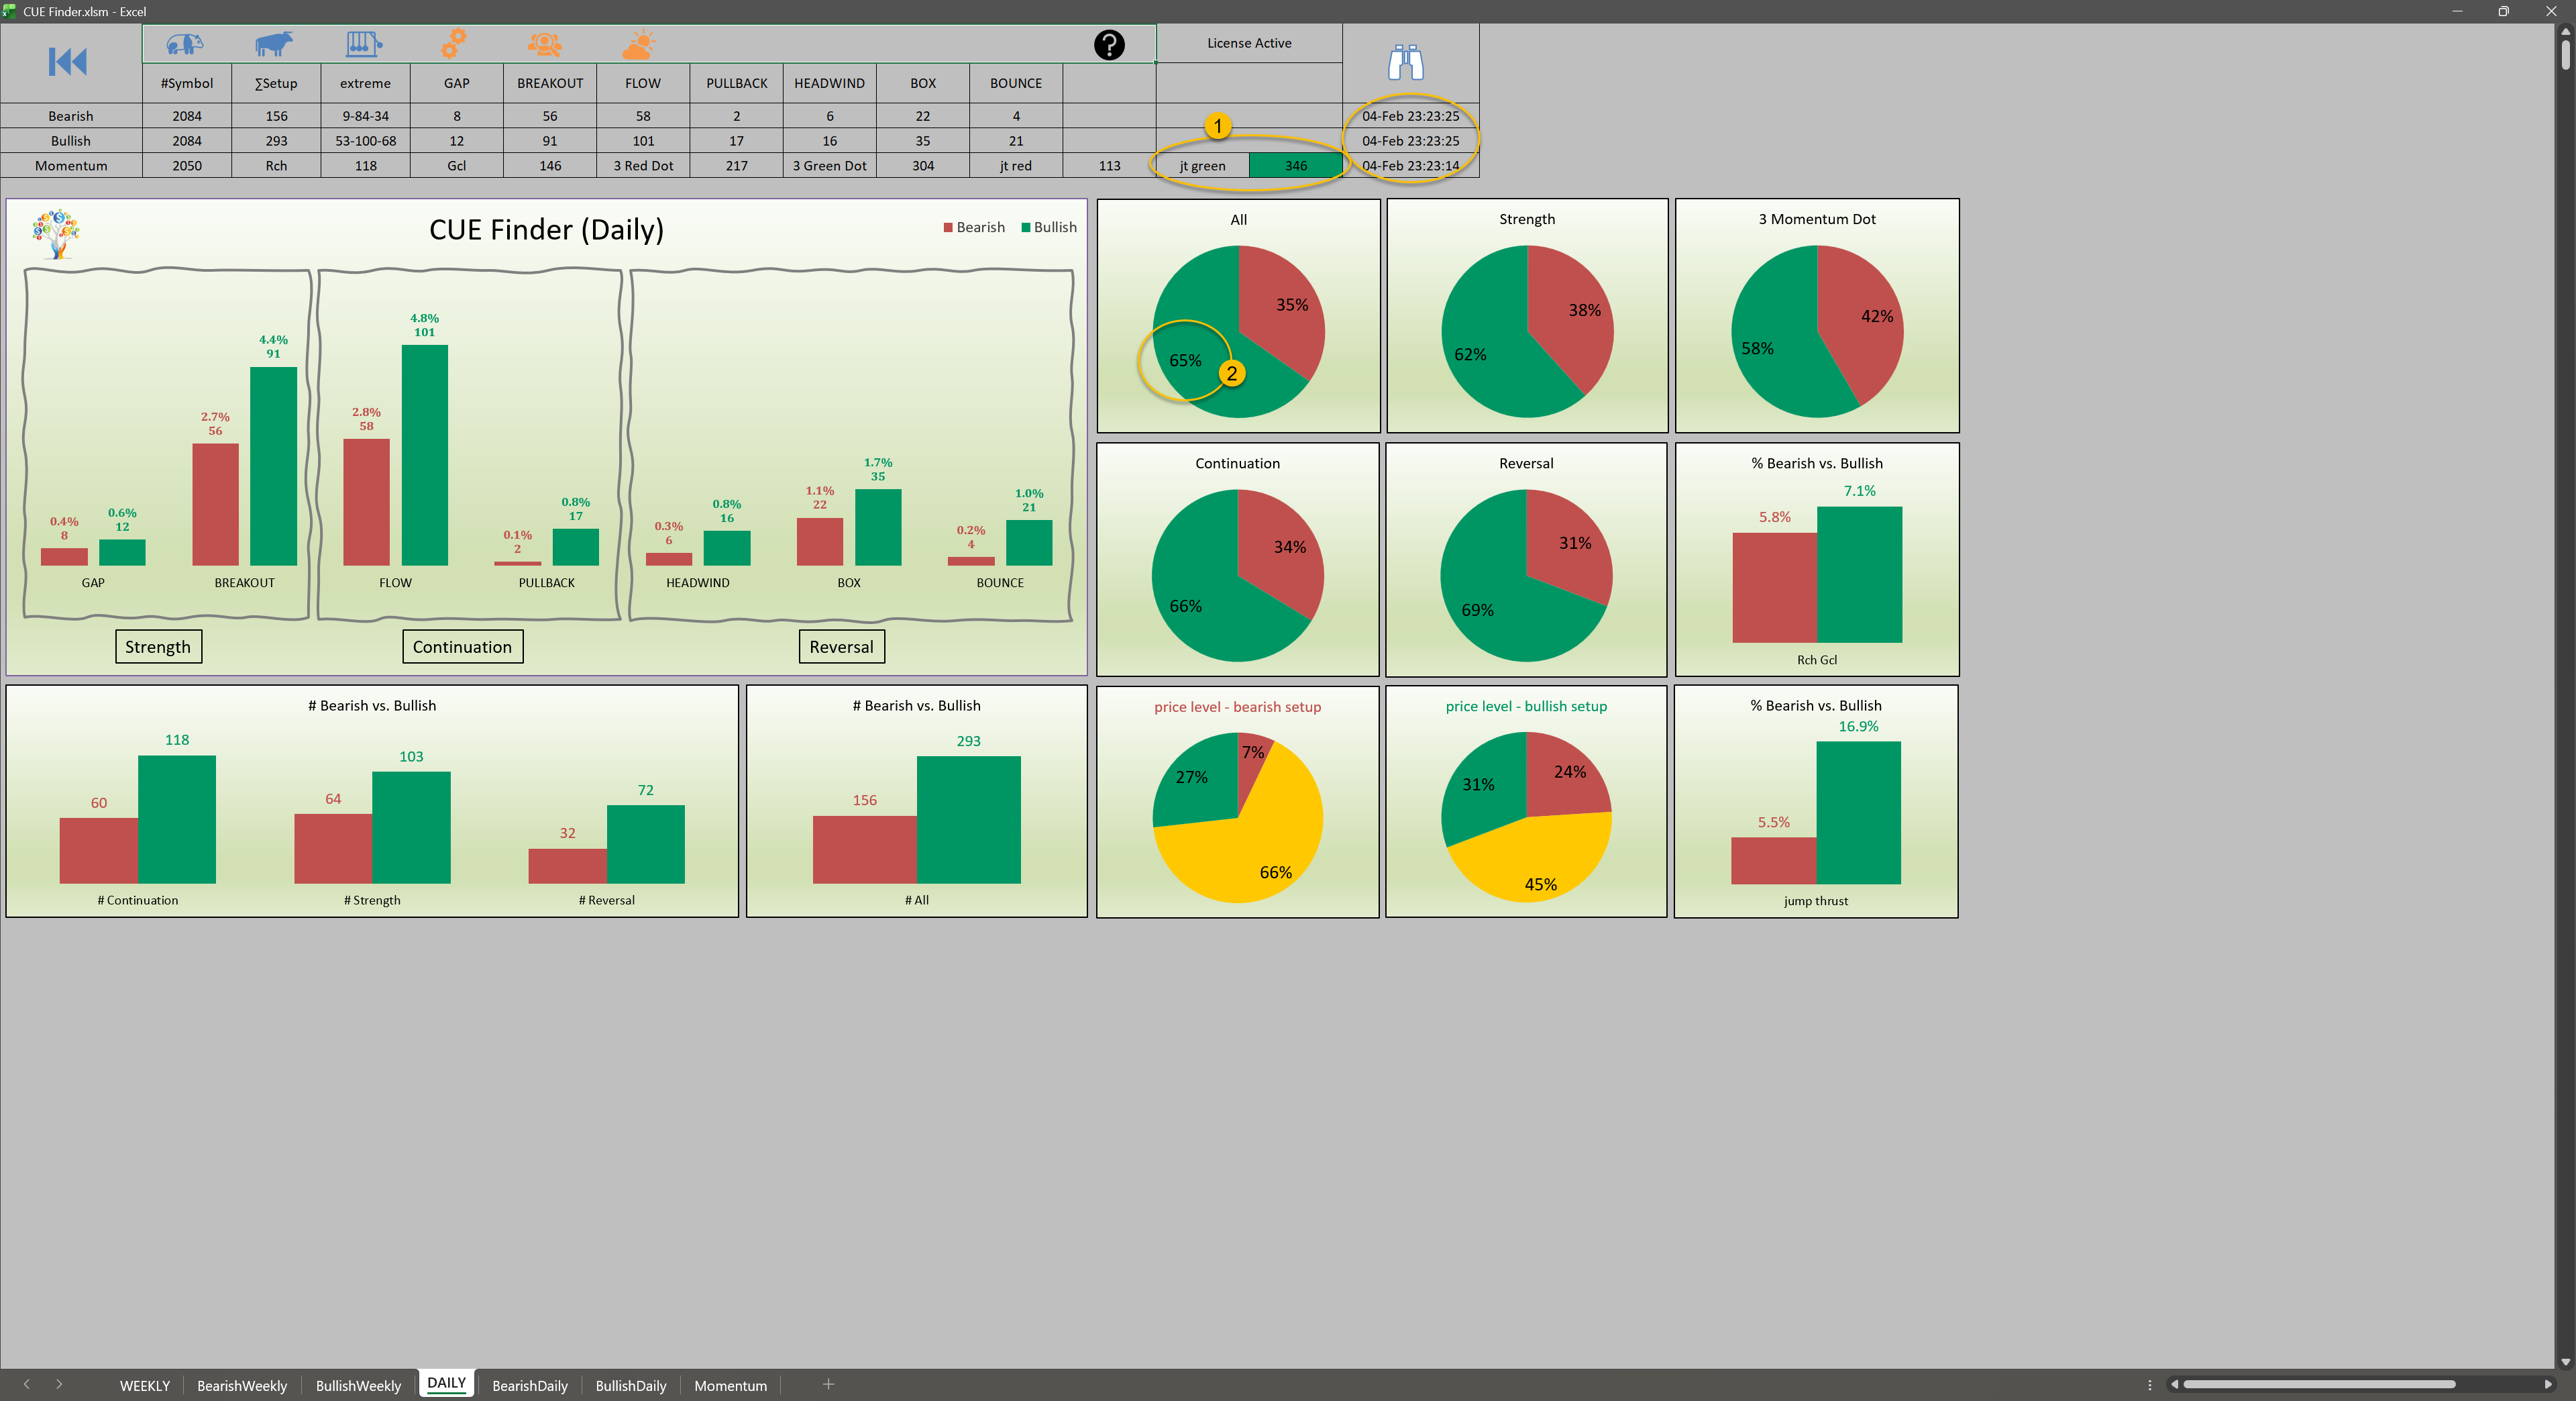The width and height of the screenshot is (2576, 1401).
Task: Click the bull icon in the toolbar
Action: pyautogui.click(x=274, y=43)
